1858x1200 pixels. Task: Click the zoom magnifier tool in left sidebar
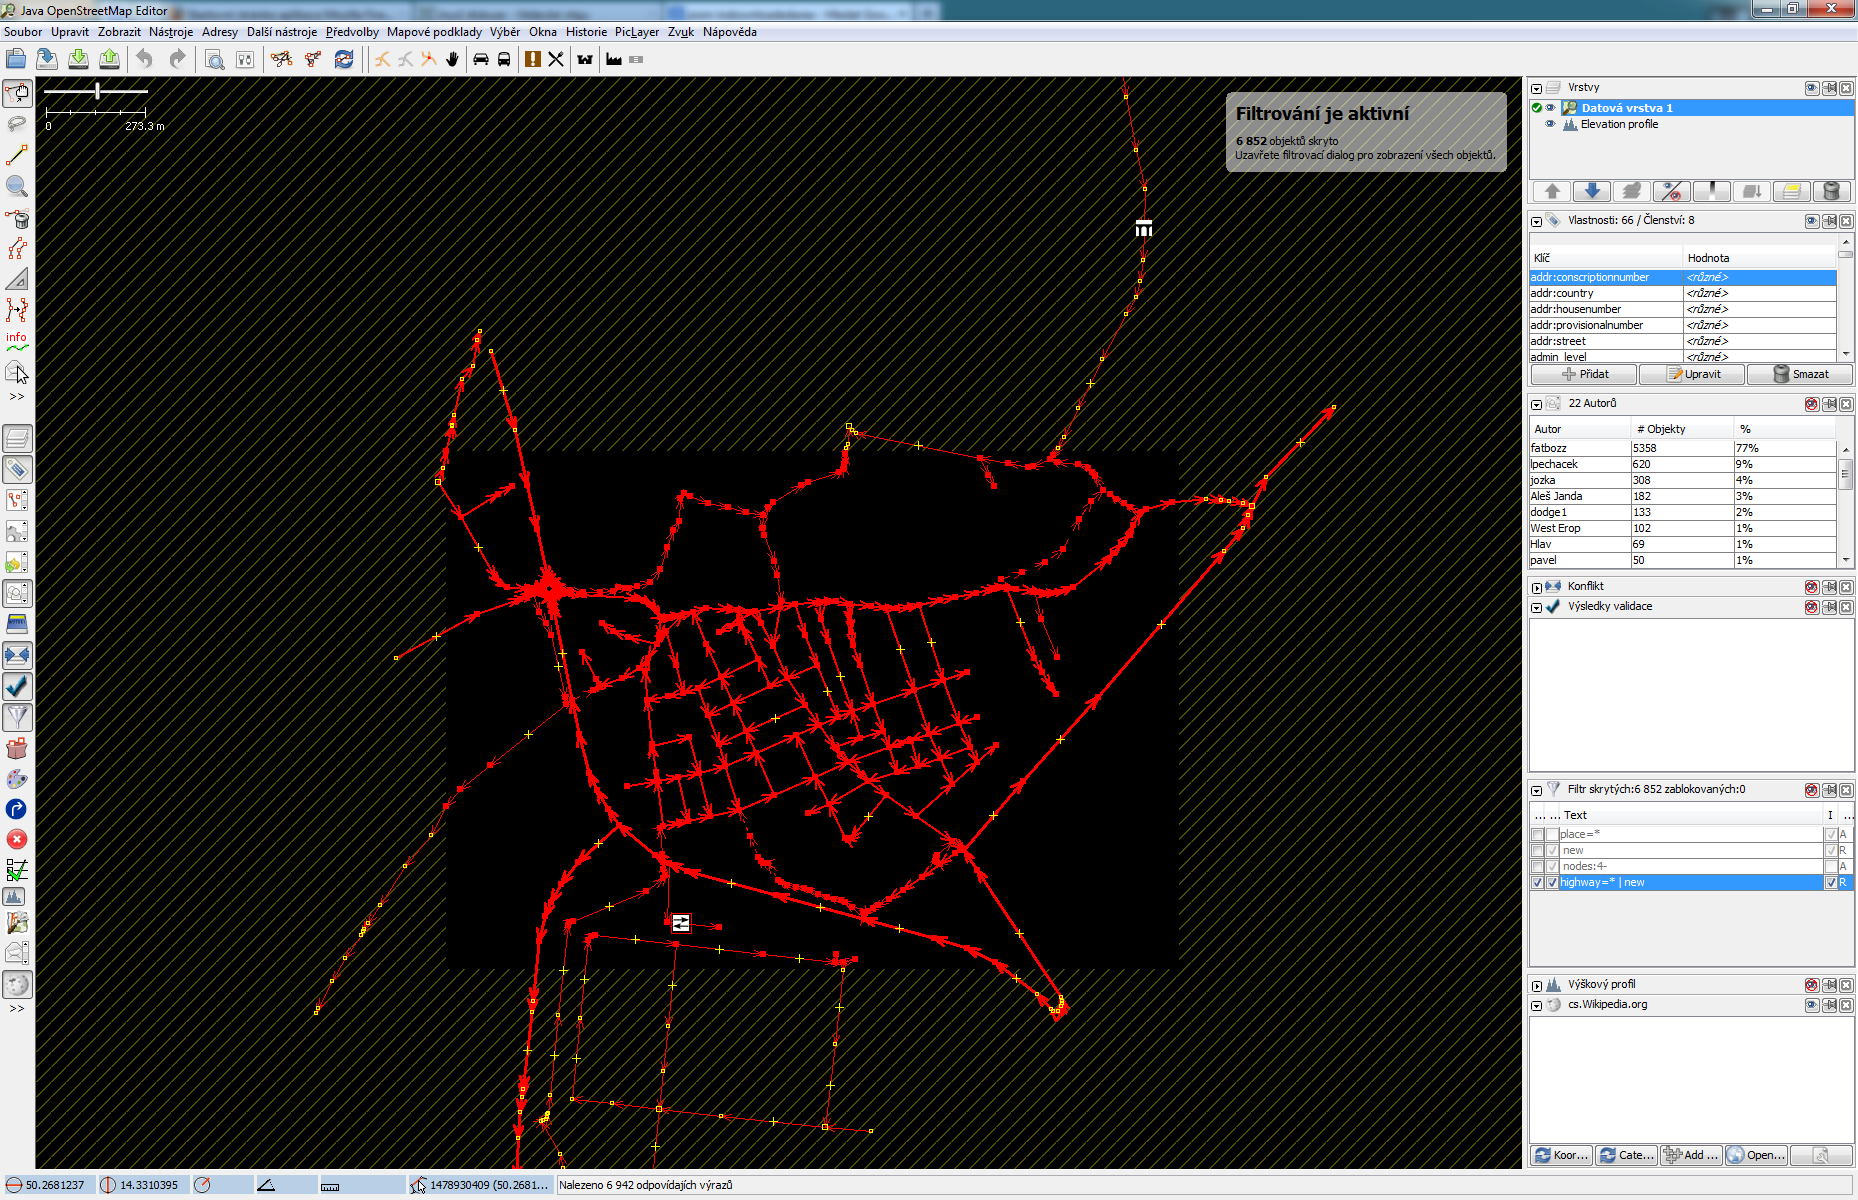pyautogui.click(x=17, y=187)
